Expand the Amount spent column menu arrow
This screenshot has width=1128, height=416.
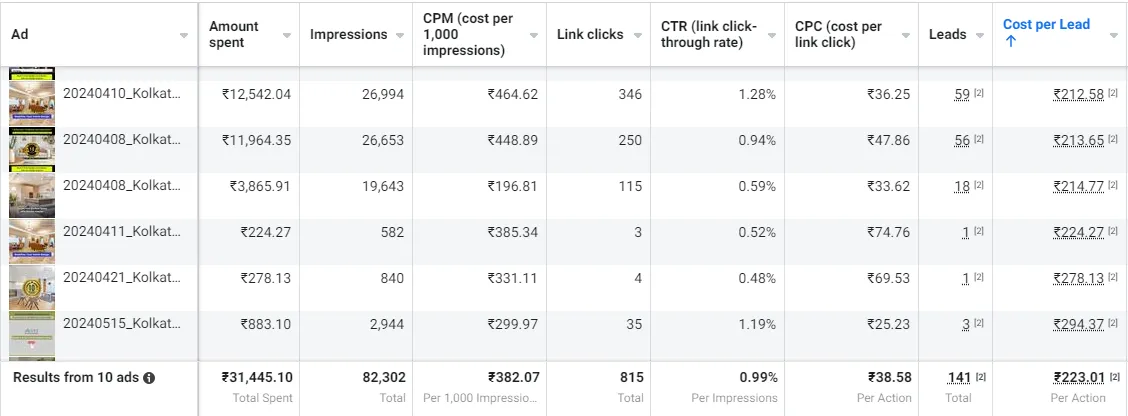287,35
